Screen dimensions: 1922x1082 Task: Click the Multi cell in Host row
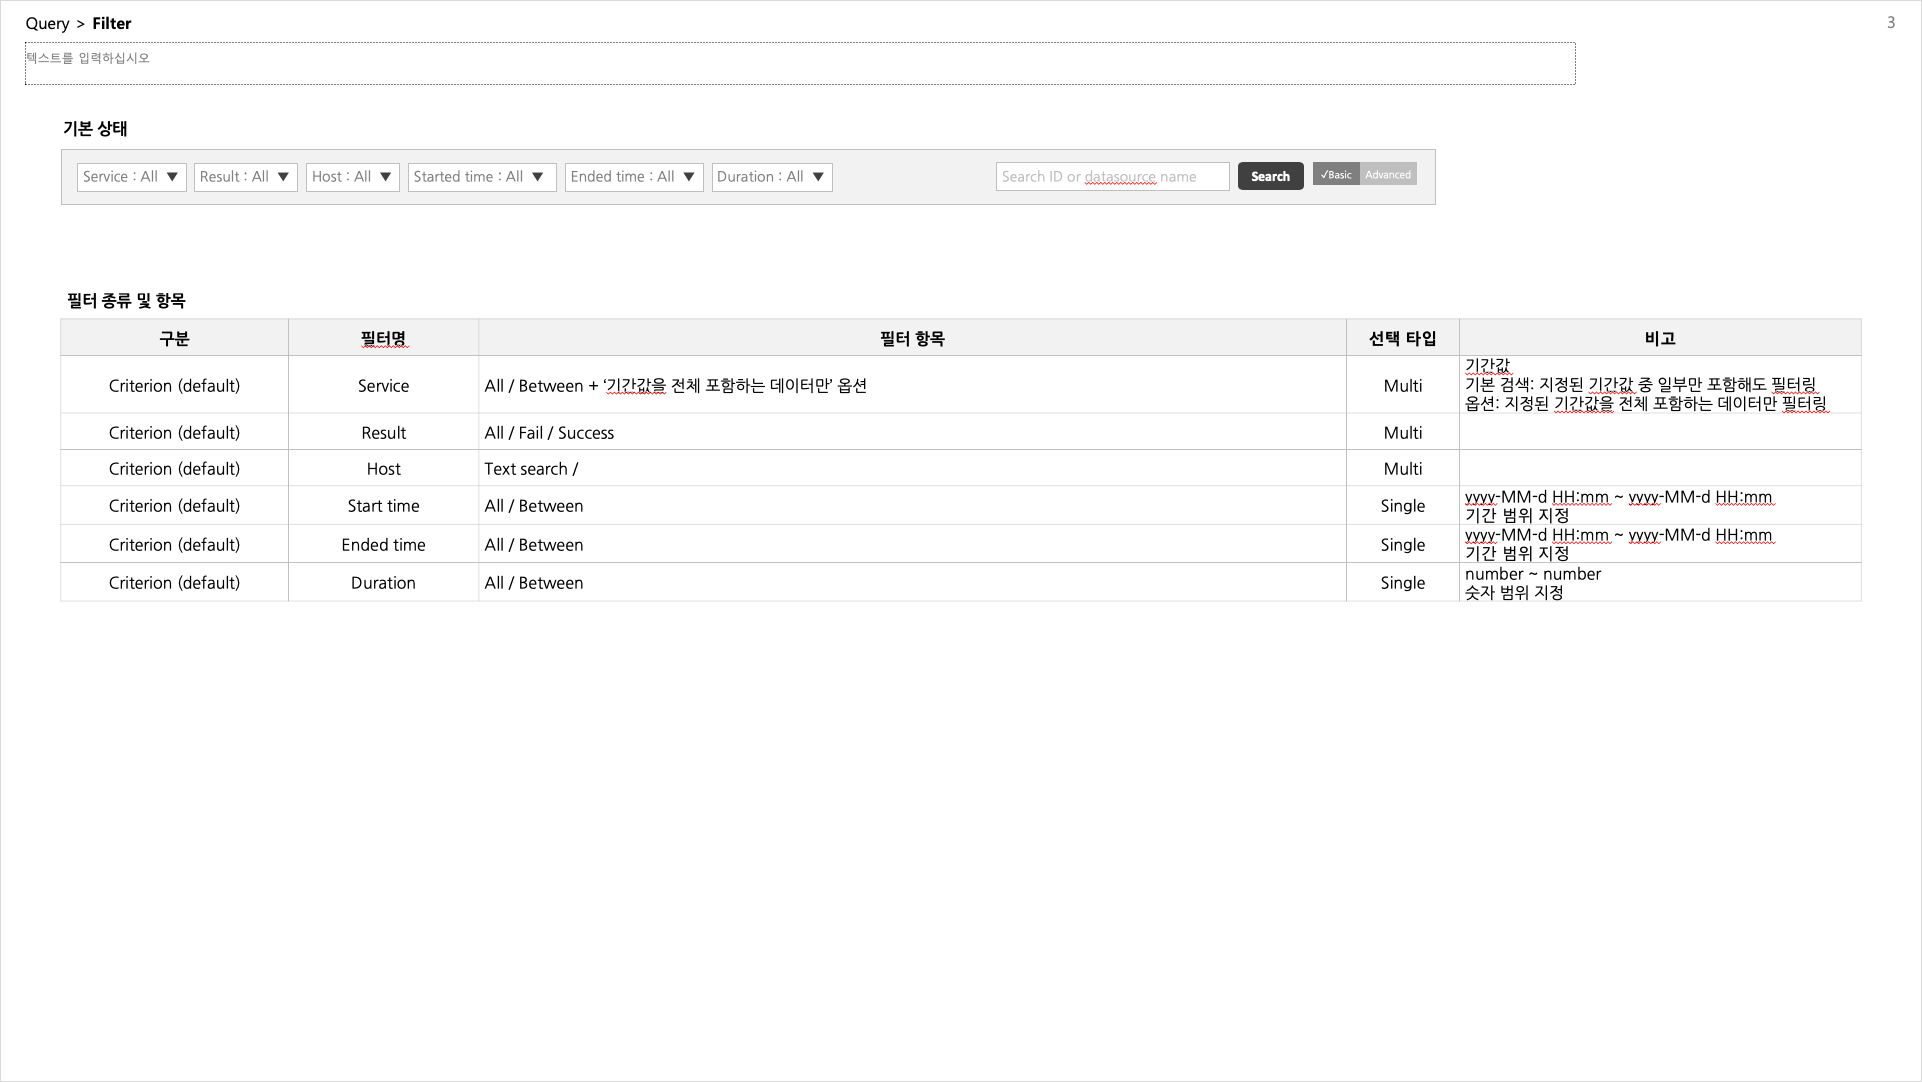[x=1402, y=468]
